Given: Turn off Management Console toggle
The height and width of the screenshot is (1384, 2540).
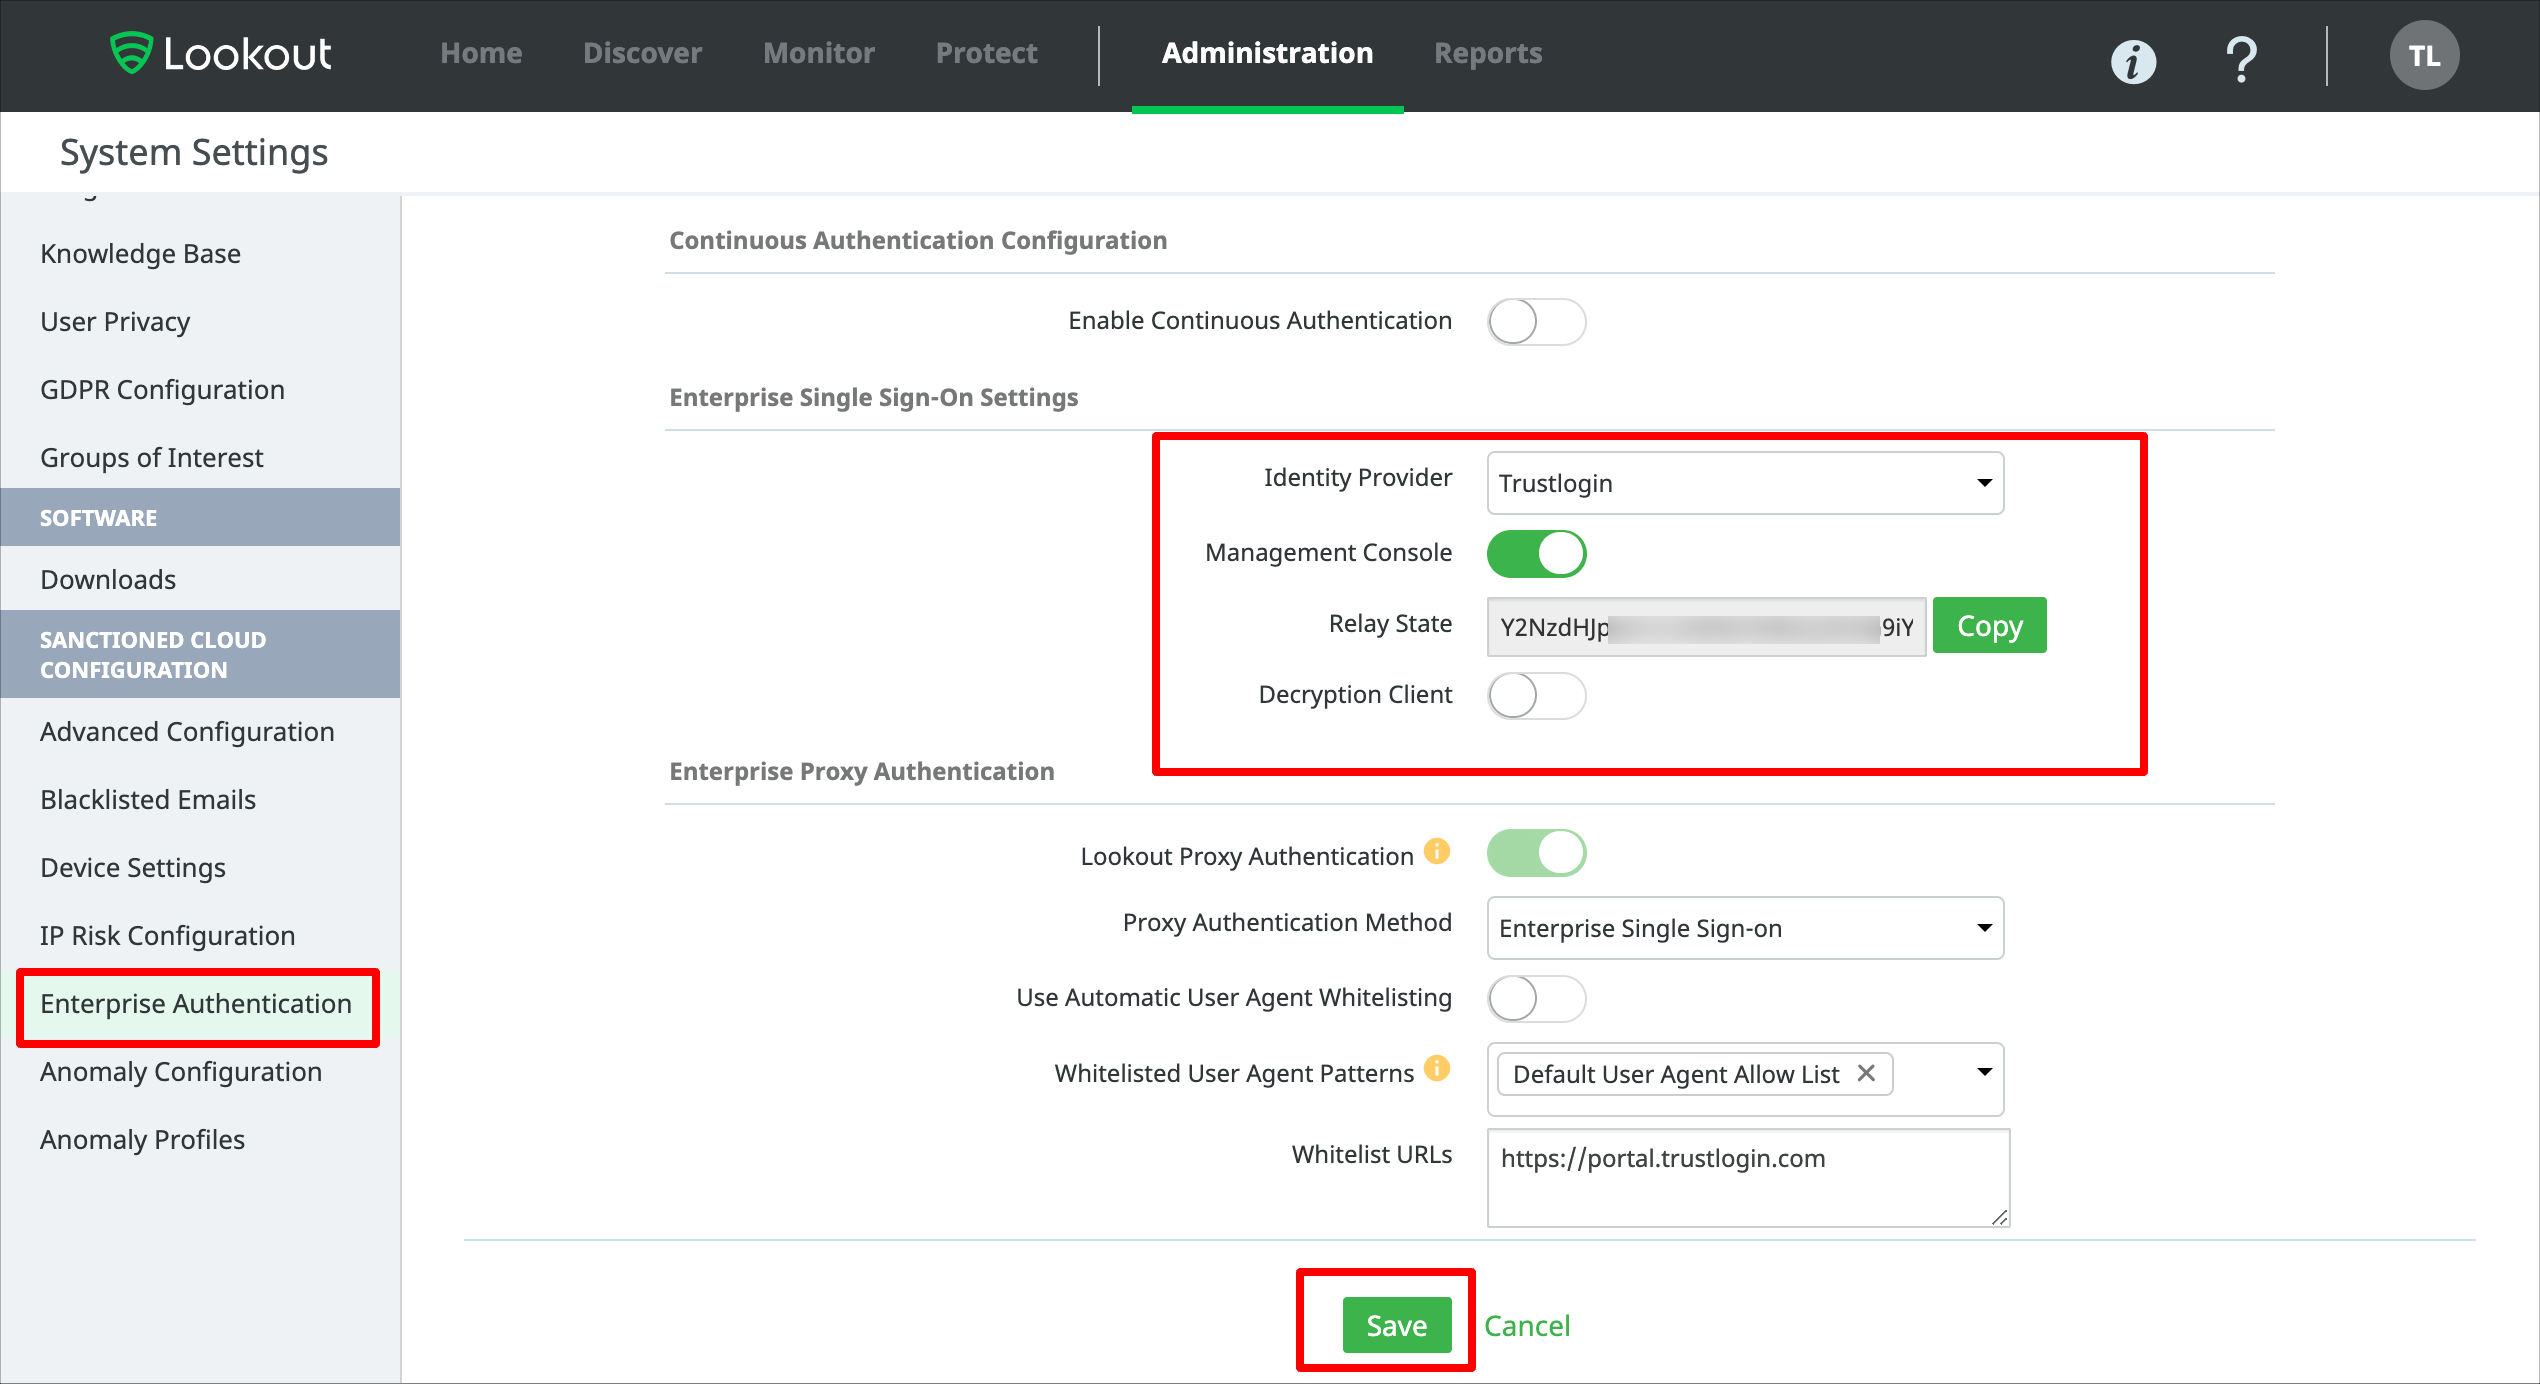Looking at the screenshot, I should 1536,554.
